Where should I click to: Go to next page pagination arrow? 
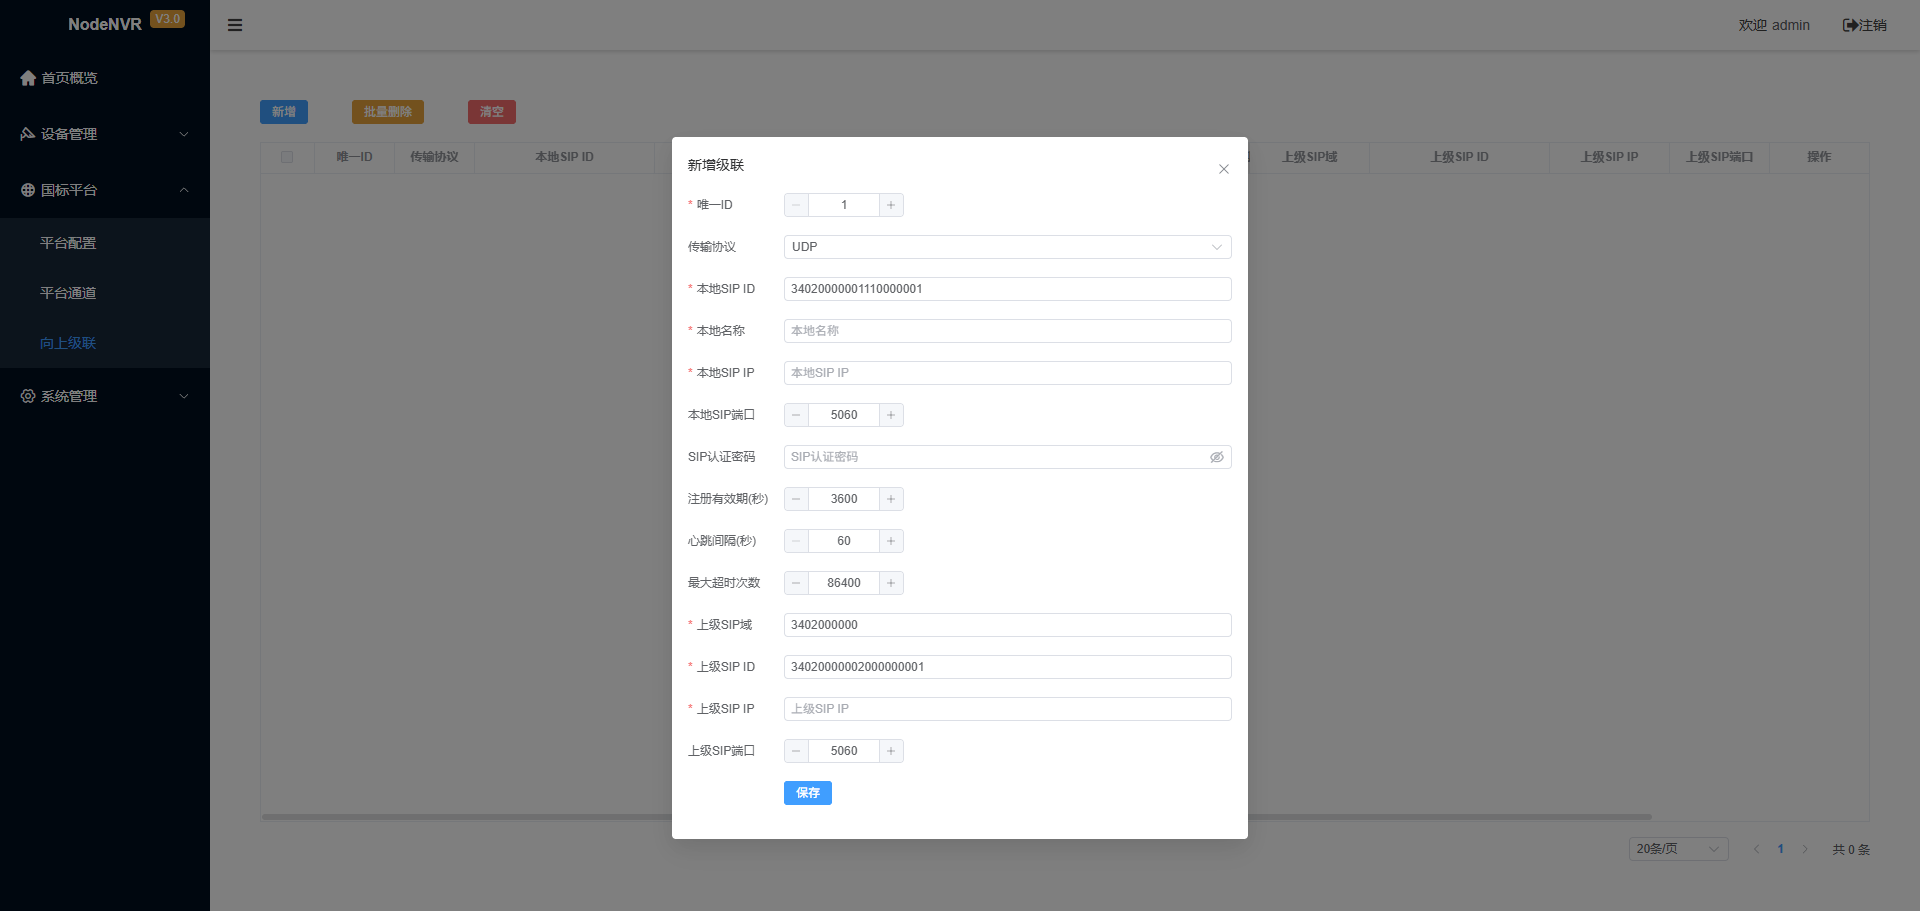[x=1805, y=849]
